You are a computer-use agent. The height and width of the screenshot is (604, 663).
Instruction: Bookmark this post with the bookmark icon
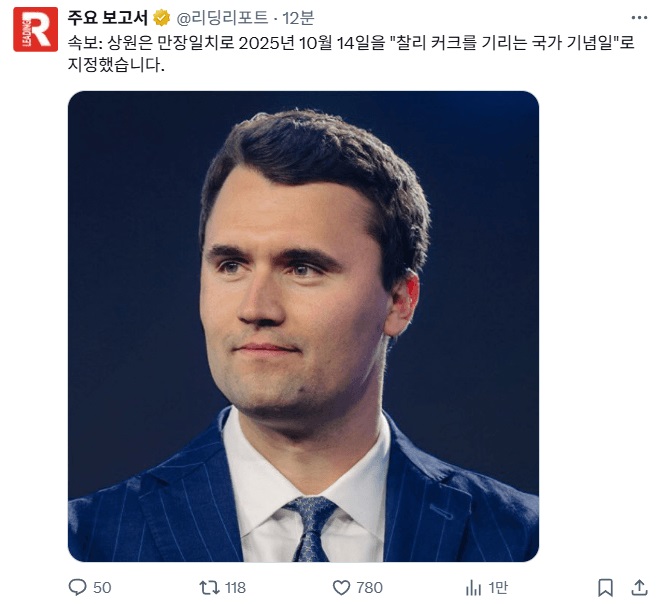point(605,587)
